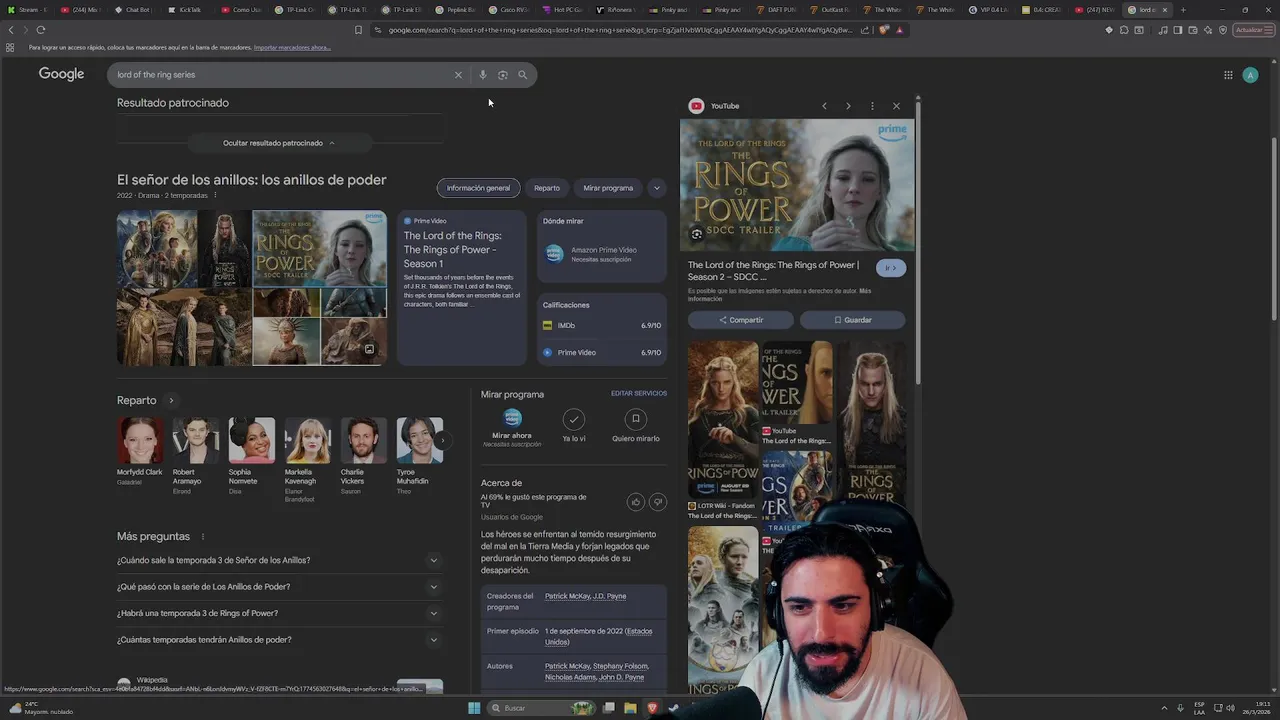Screen dimensions: 1280x720
Task: Open Importar marcadores ahora link
Action: [x=292, y=48]
